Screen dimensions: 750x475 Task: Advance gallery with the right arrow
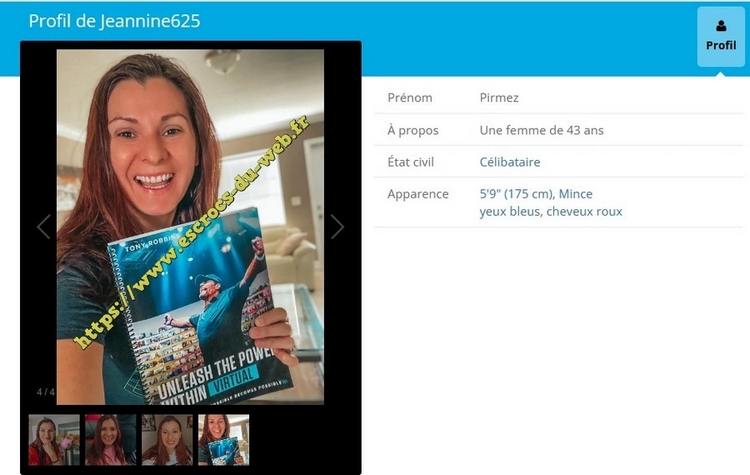(x=337, y=227)
